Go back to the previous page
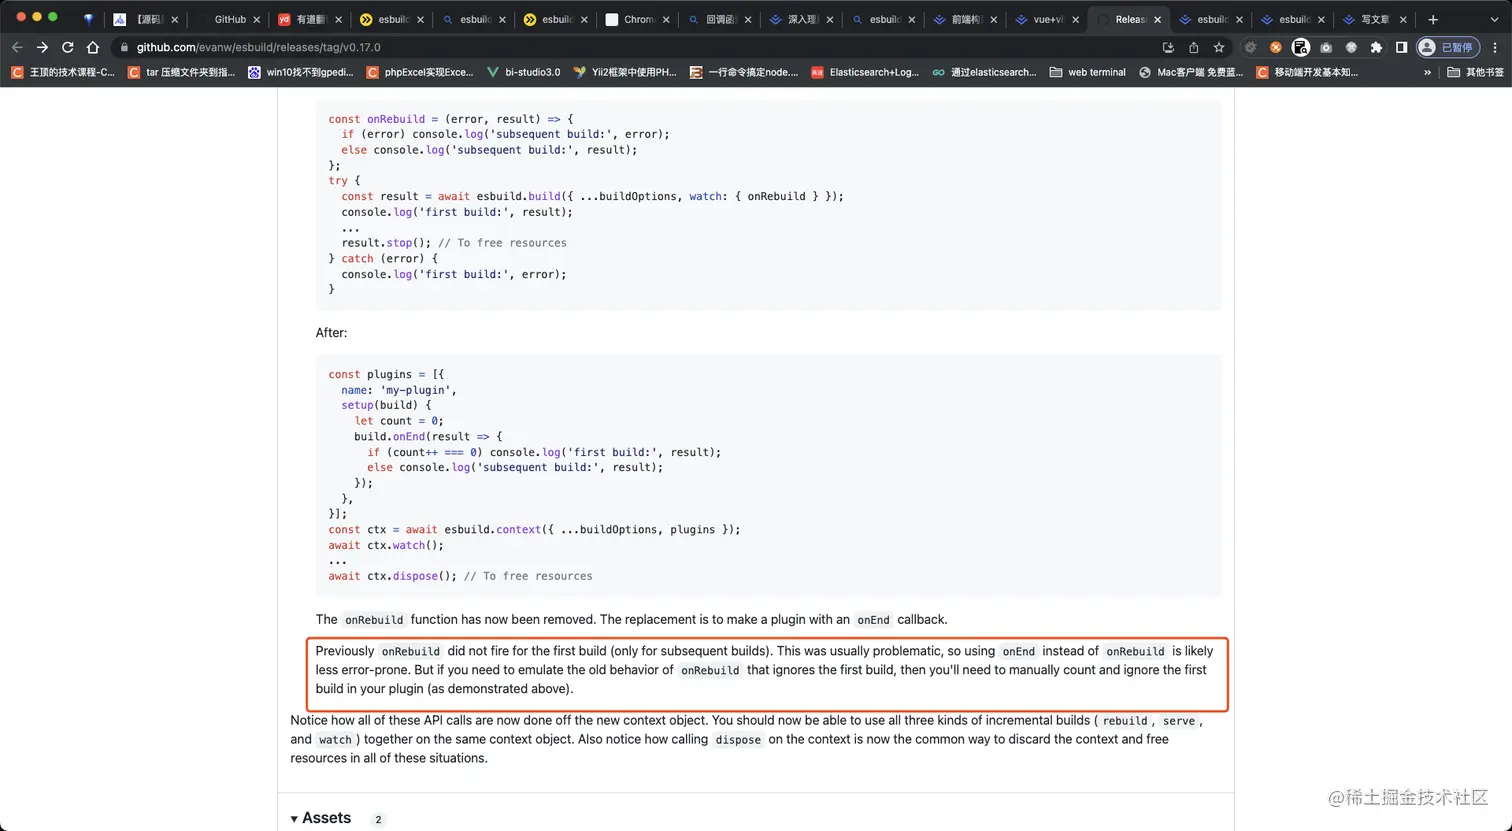 pyautogui.click(x=17, y=47)
